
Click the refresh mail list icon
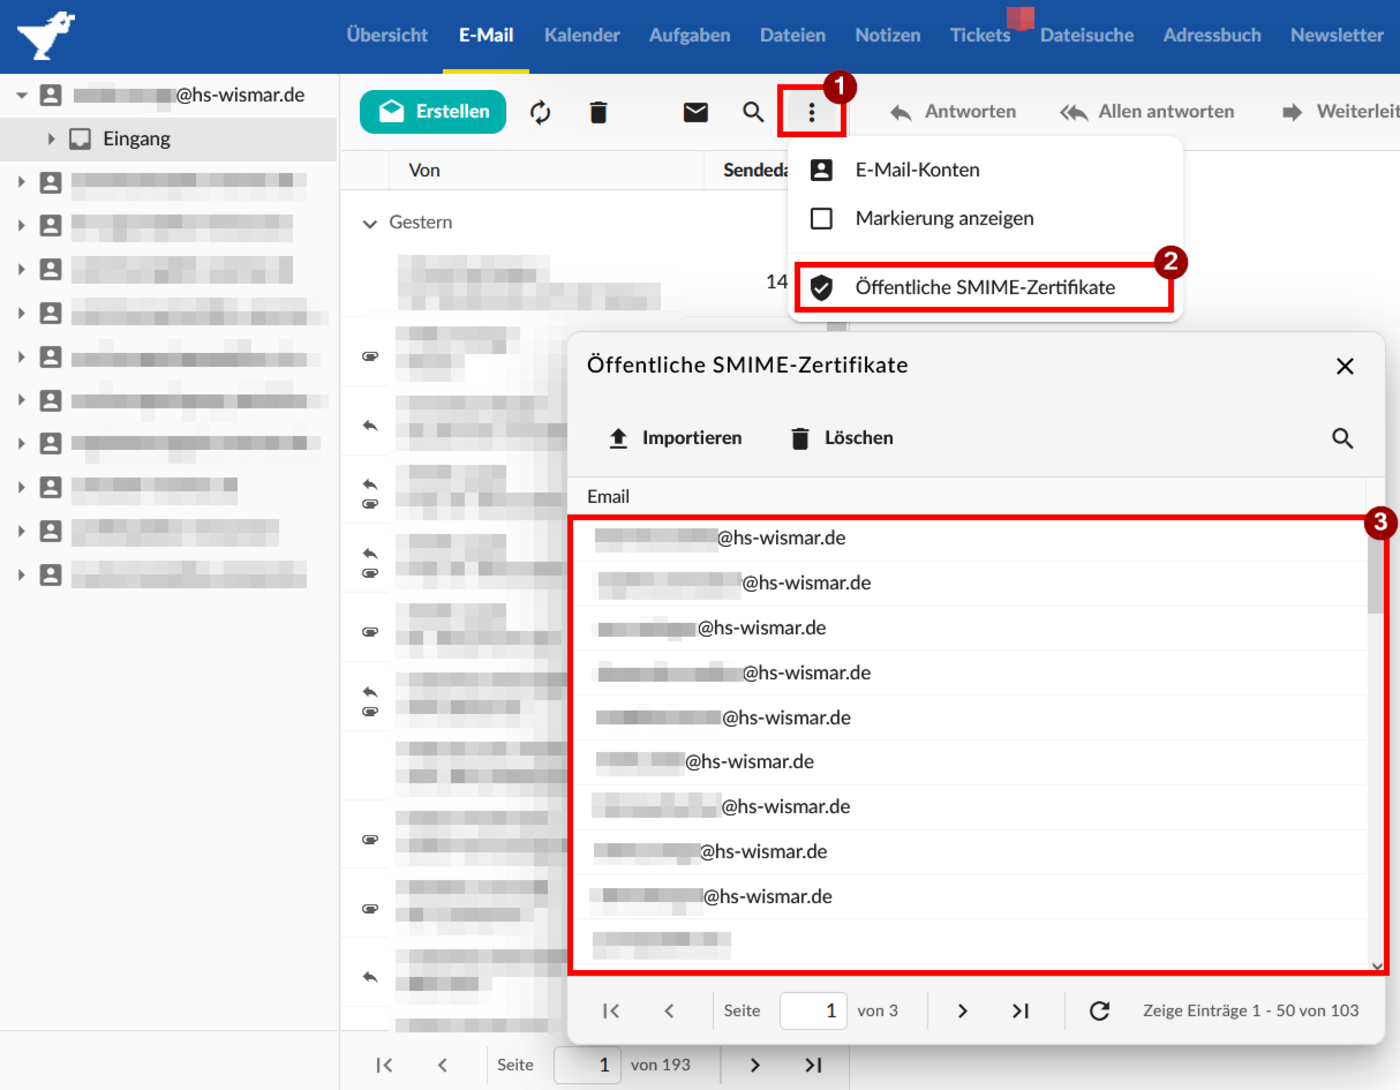(540, 112)
